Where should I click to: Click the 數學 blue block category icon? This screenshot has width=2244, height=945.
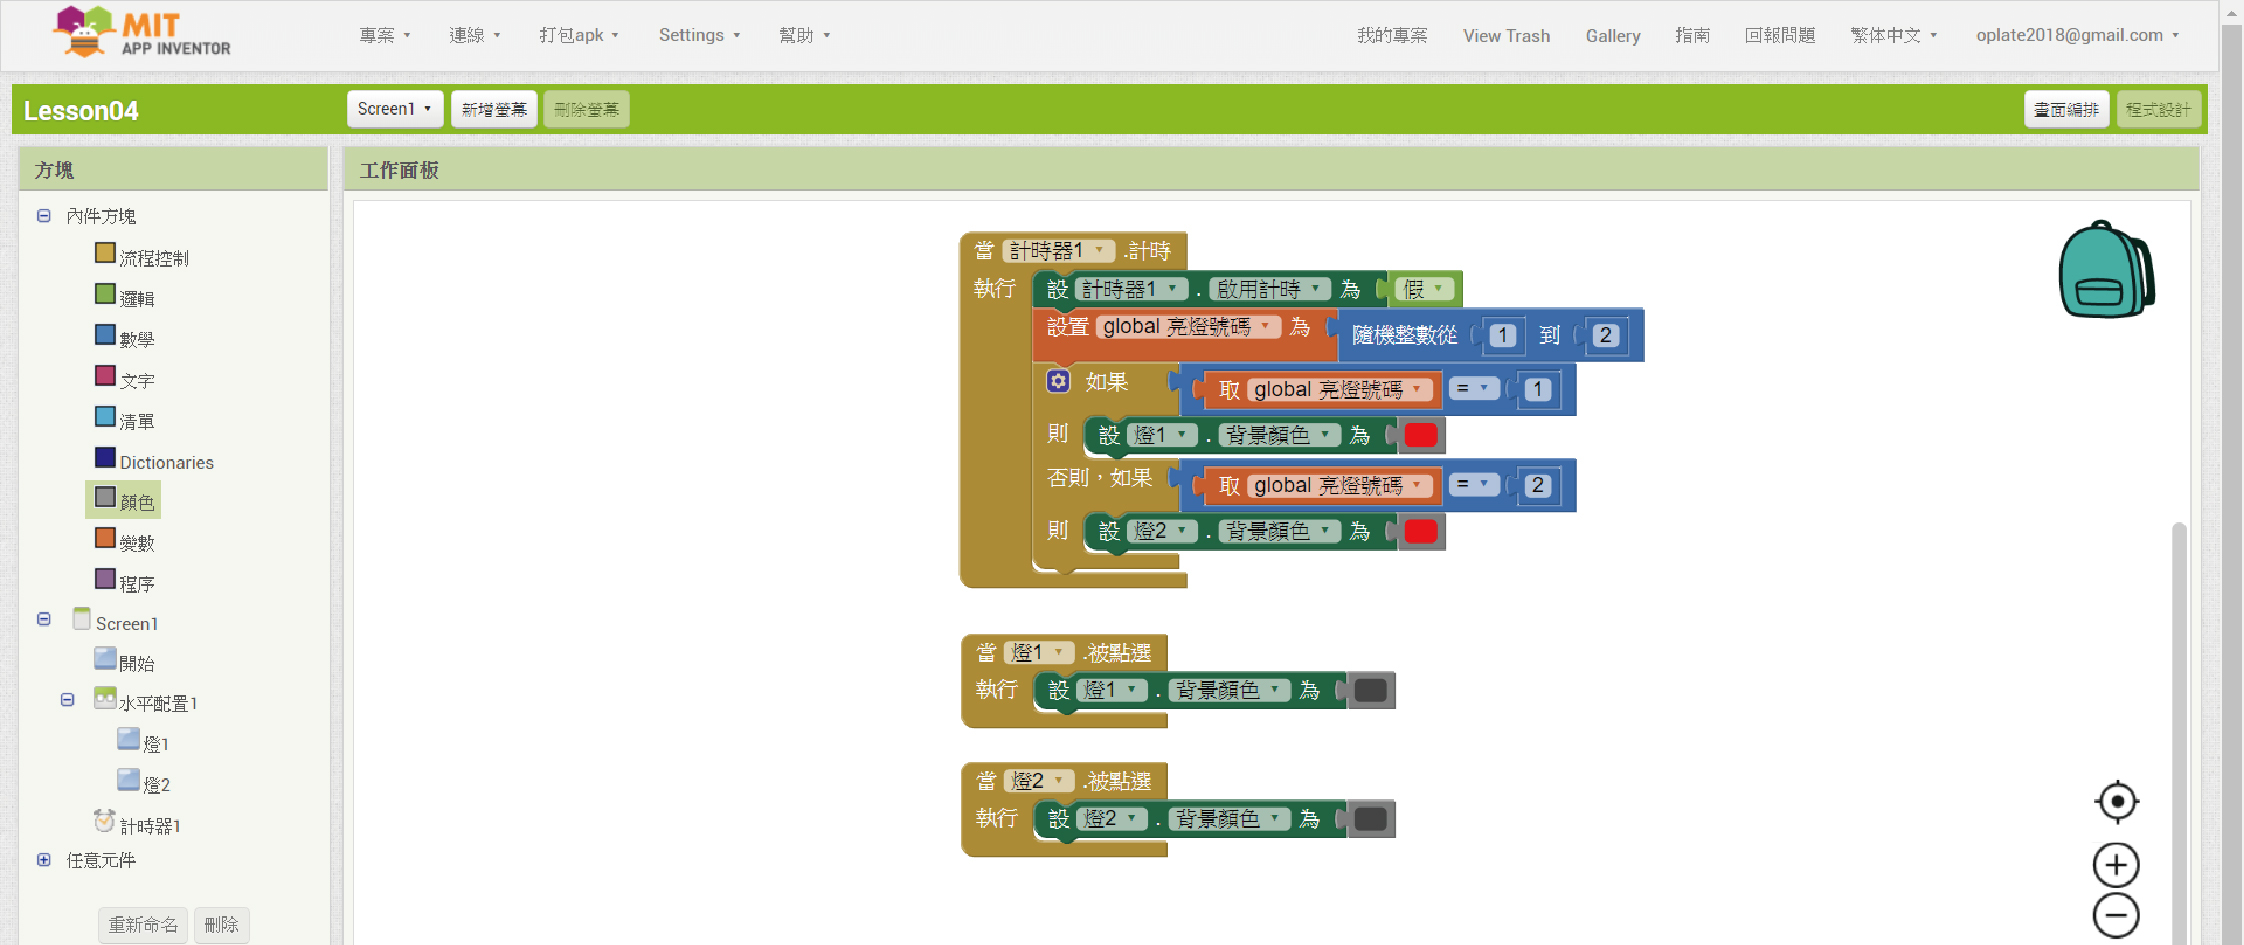[x=105, y=335]
